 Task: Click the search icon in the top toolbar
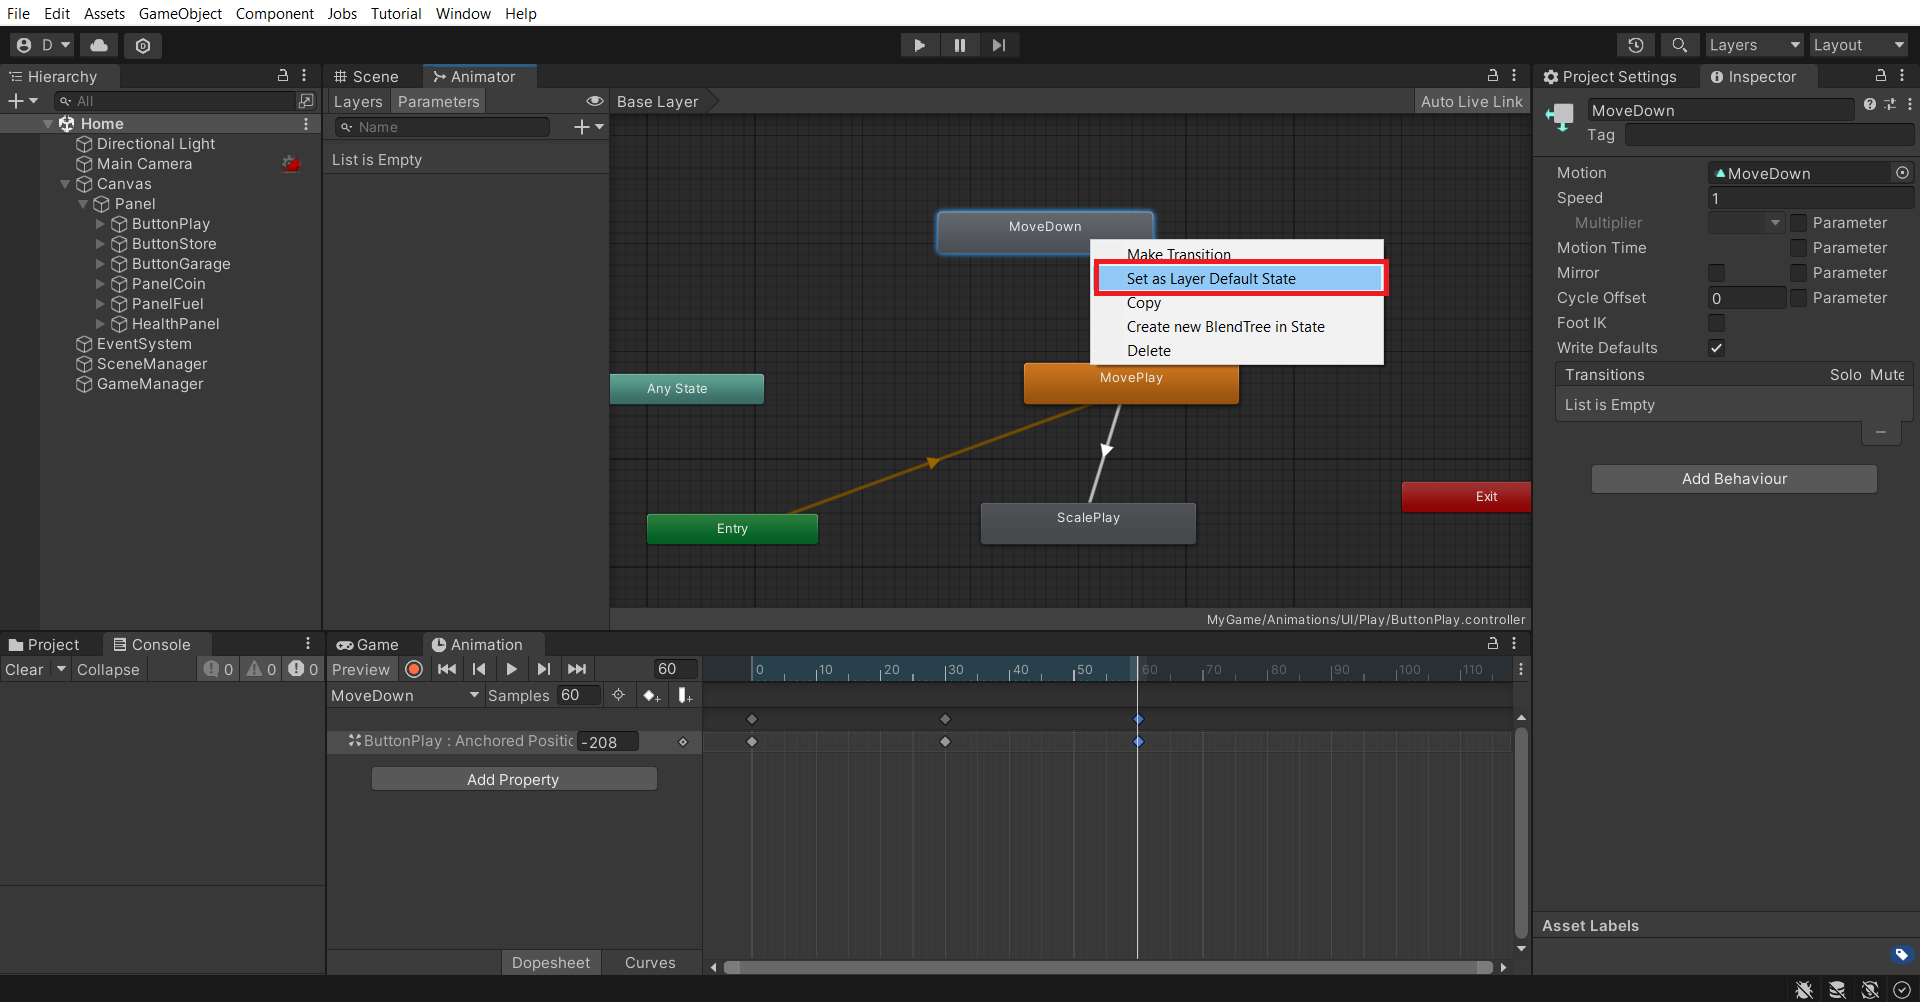click(x=1679, y=45)
